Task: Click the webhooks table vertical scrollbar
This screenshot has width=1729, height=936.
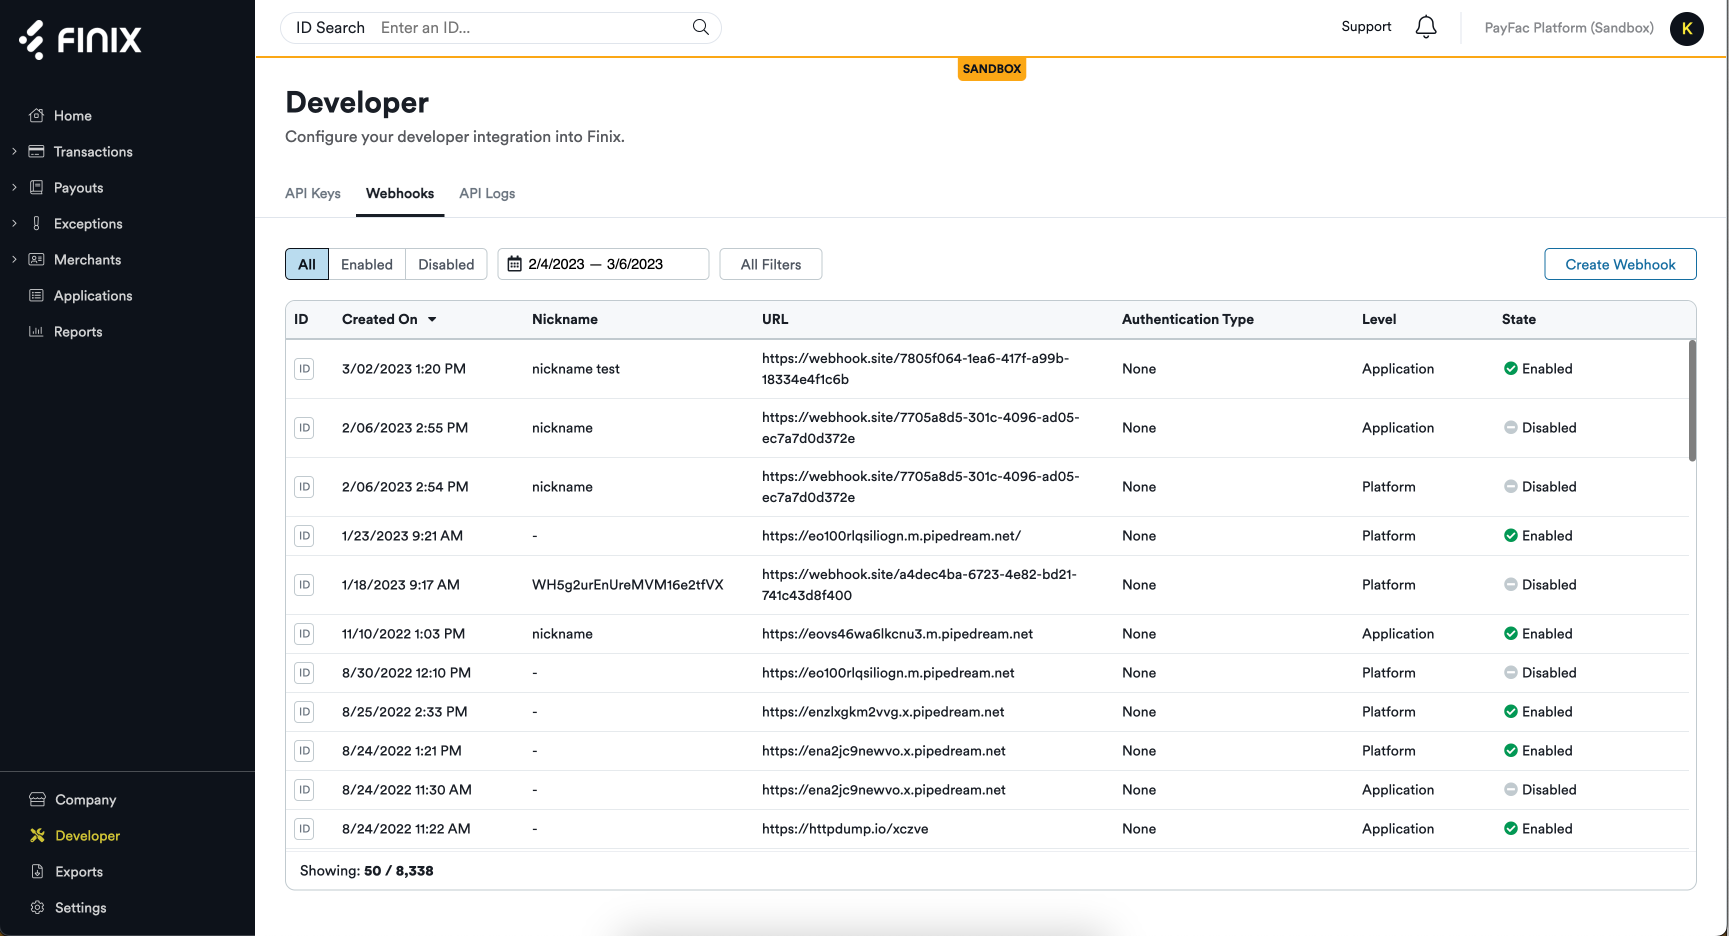Action: click(1692, 400)
